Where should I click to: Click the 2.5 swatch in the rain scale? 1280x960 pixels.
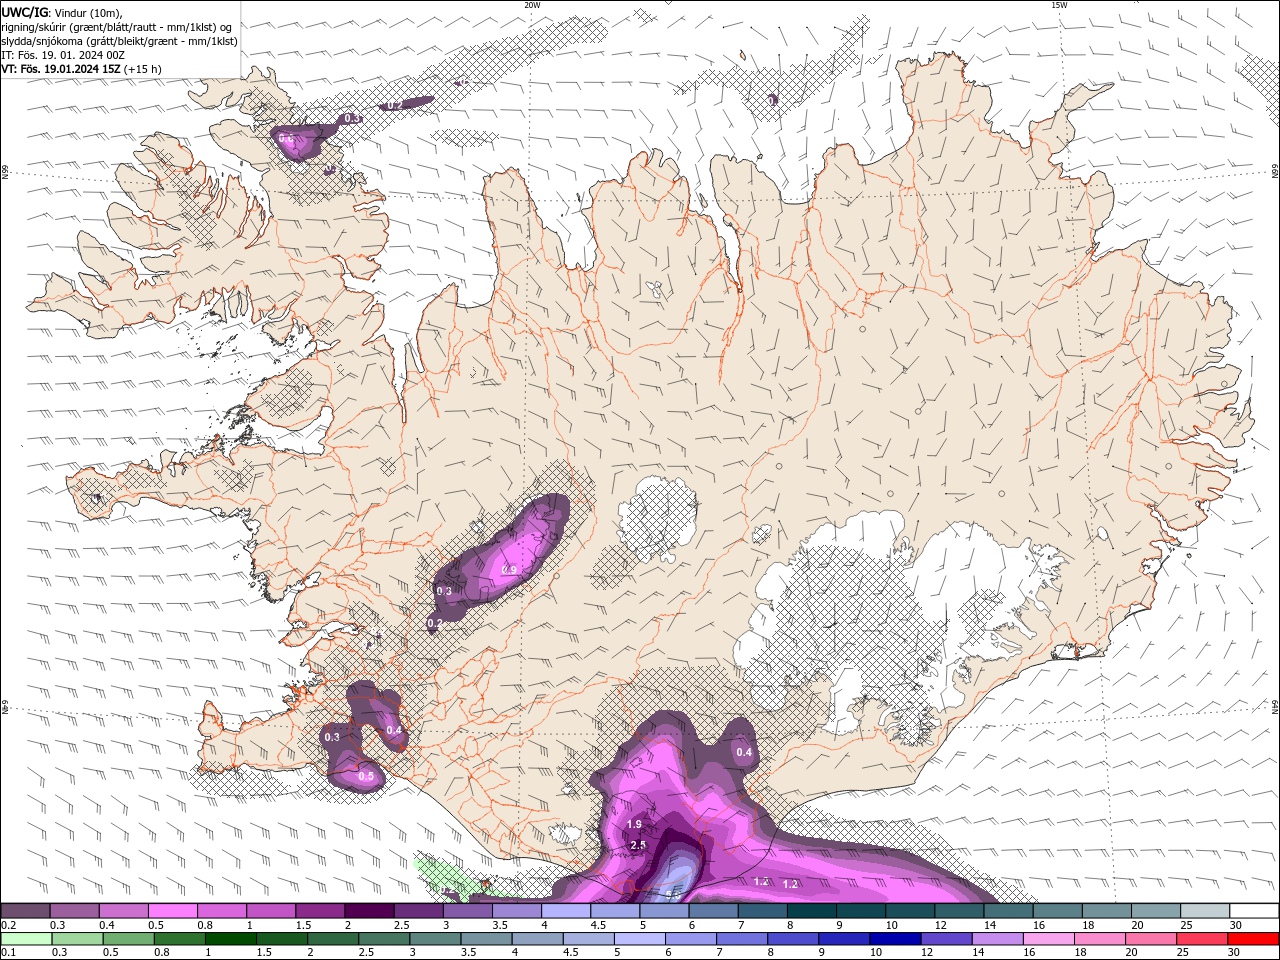tap(383, 939)
